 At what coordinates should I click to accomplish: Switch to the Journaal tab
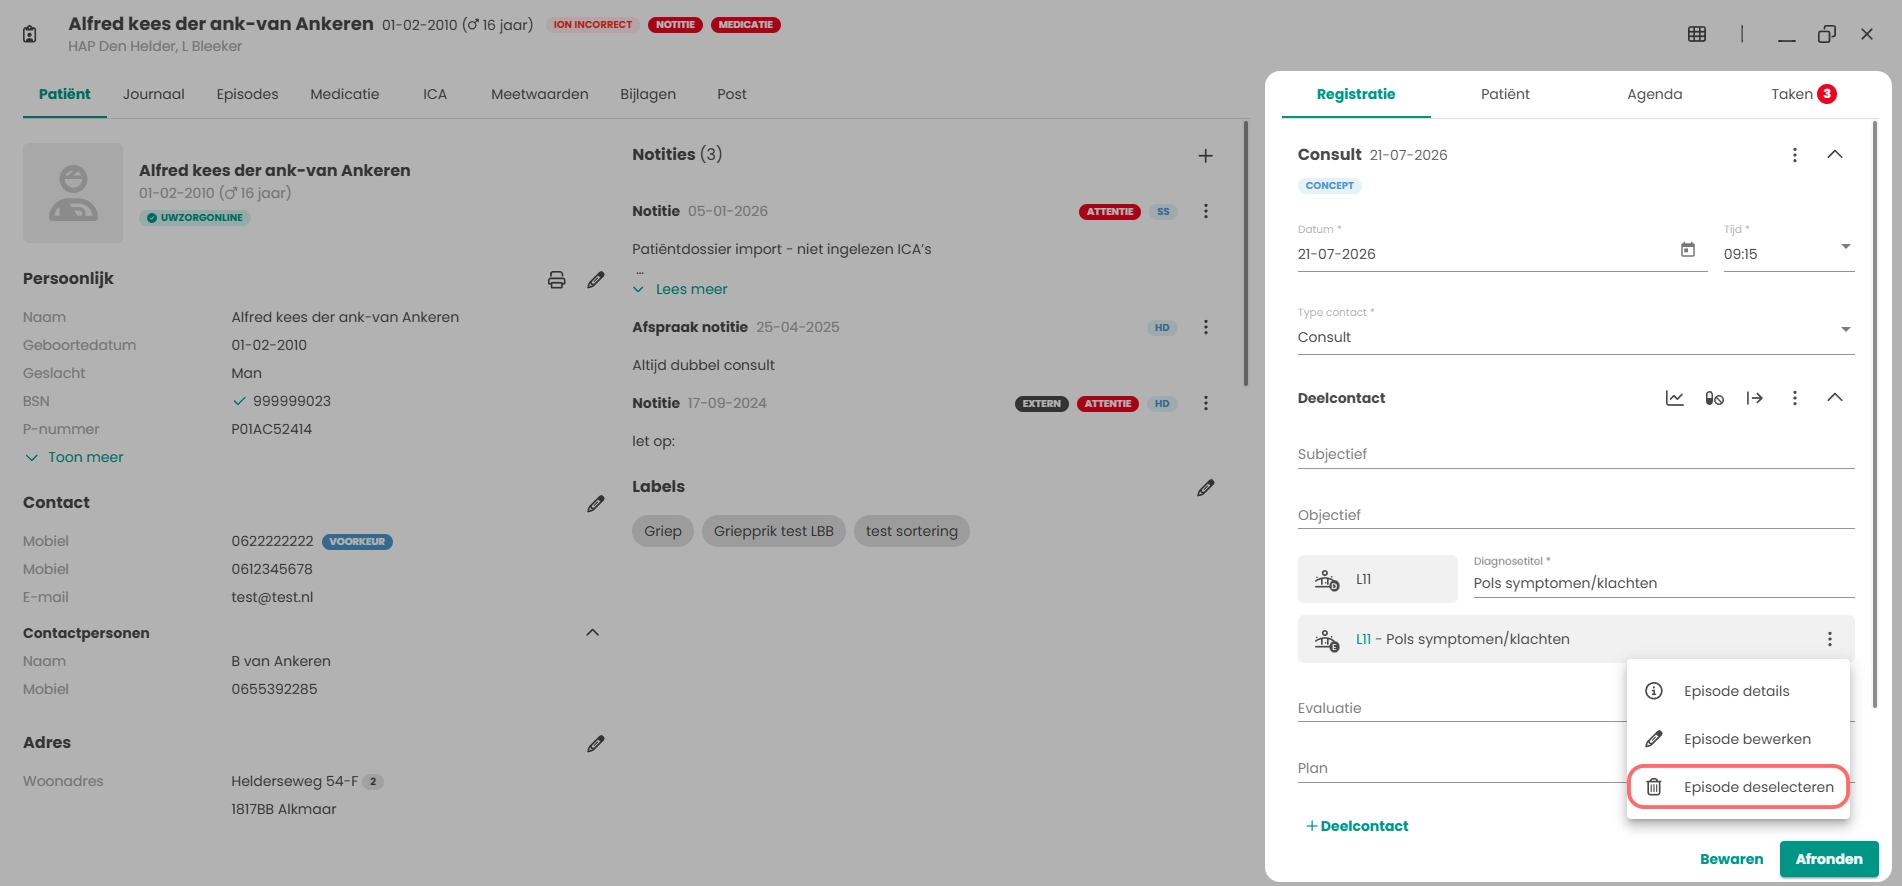(x=154, y=94)
